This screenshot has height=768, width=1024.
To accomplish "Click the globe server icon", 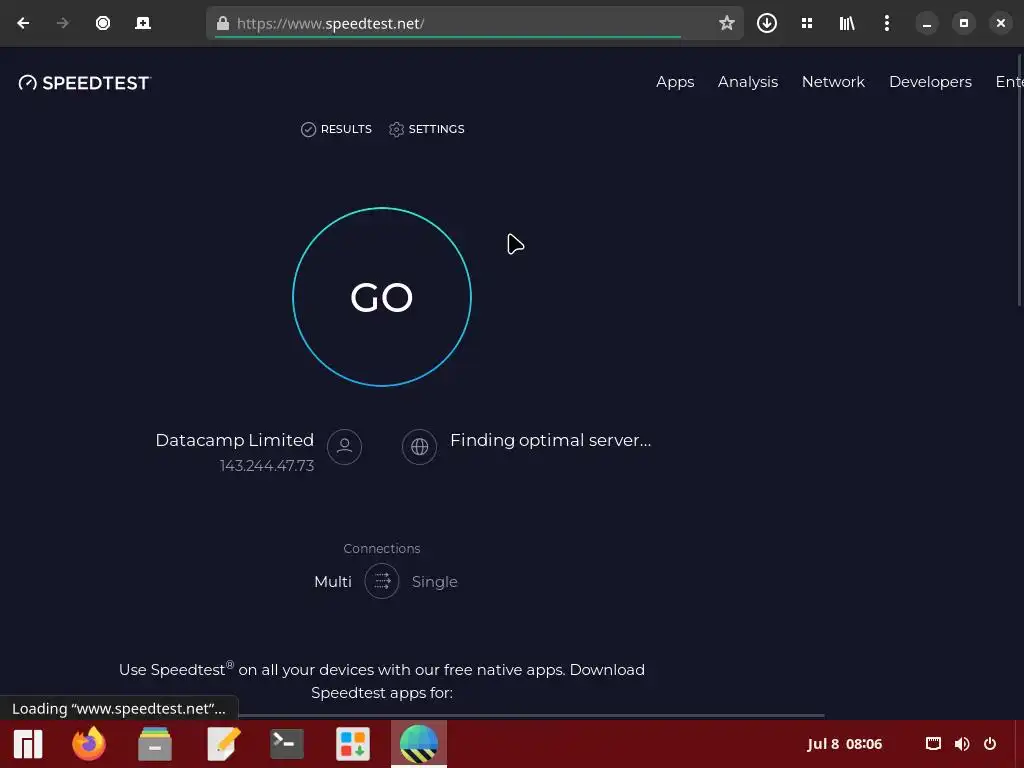I will tap(419, 447).
